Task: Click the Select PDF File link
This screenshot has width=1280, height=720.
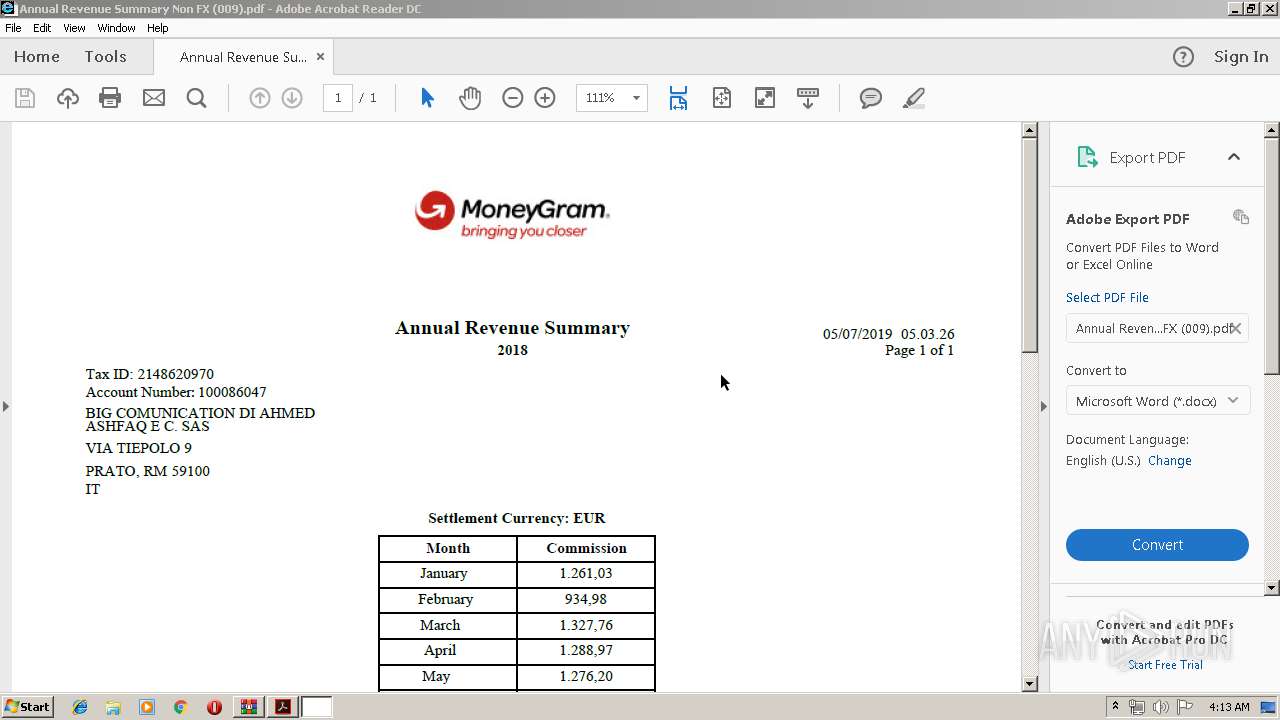Action: [1107, 297]
